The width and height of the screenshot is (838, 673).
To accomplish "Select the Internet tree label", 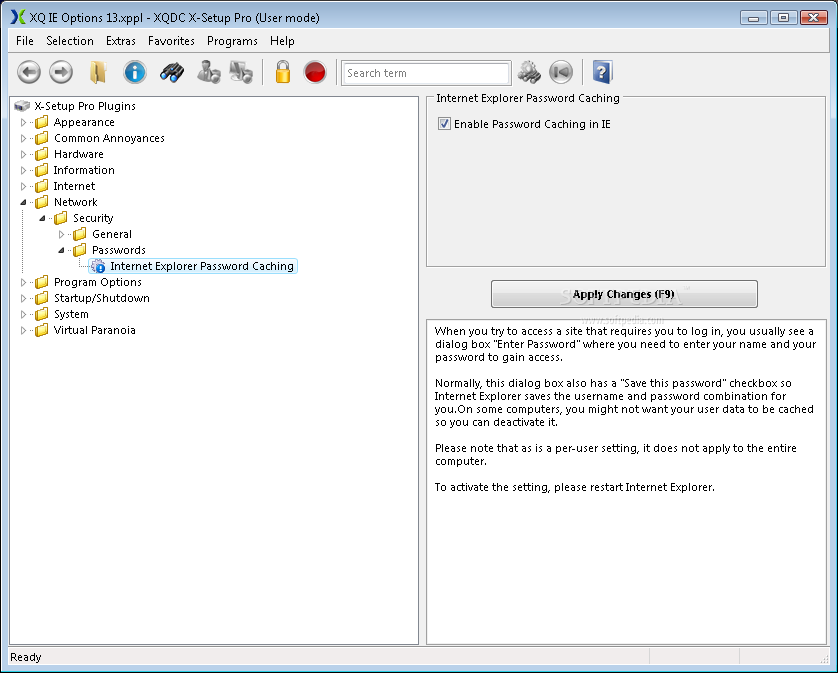I will coord(74,186).
